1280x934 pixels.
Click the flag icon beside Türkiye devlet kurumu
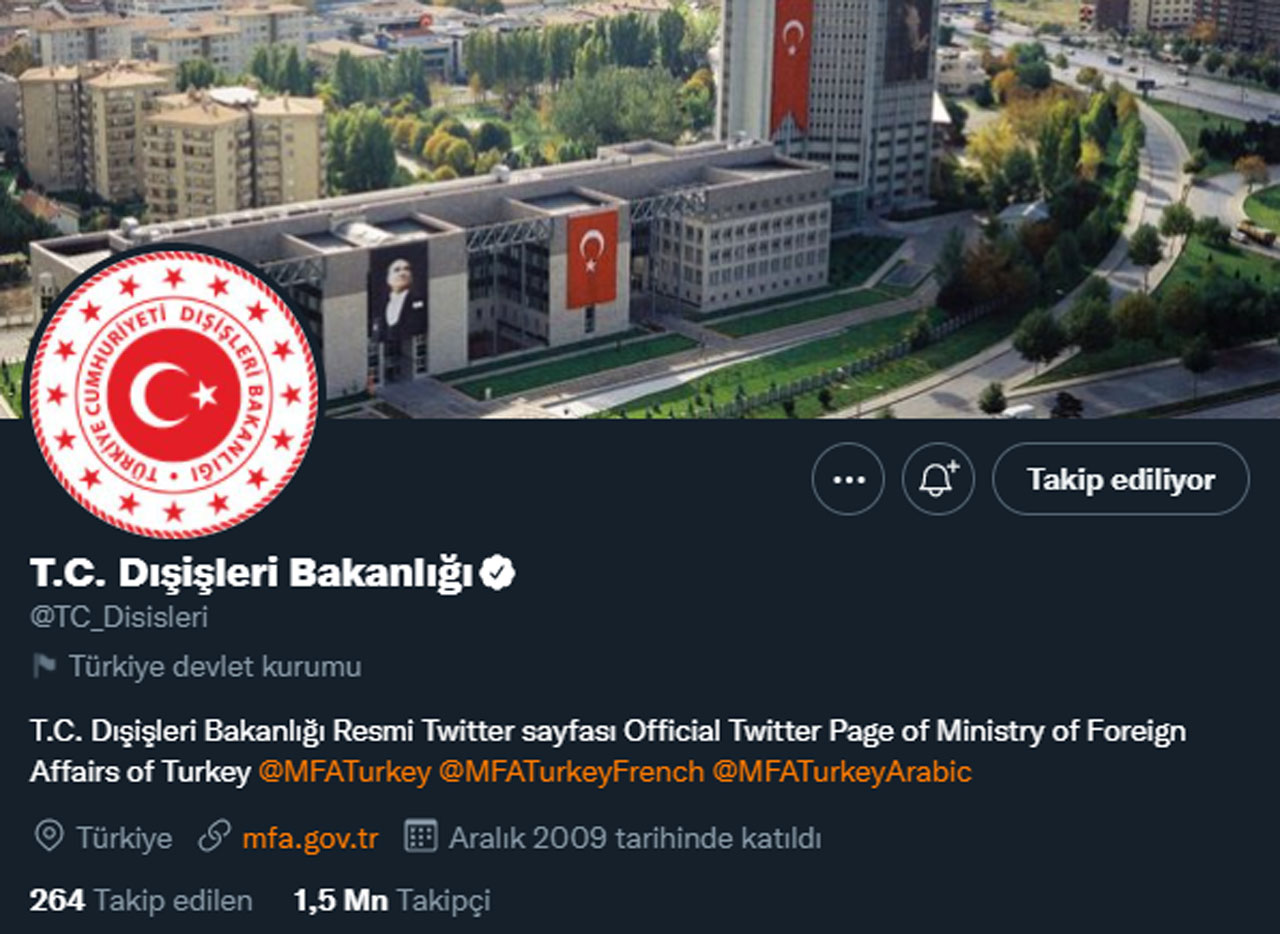pyautogui.click(x=44, y=666)
